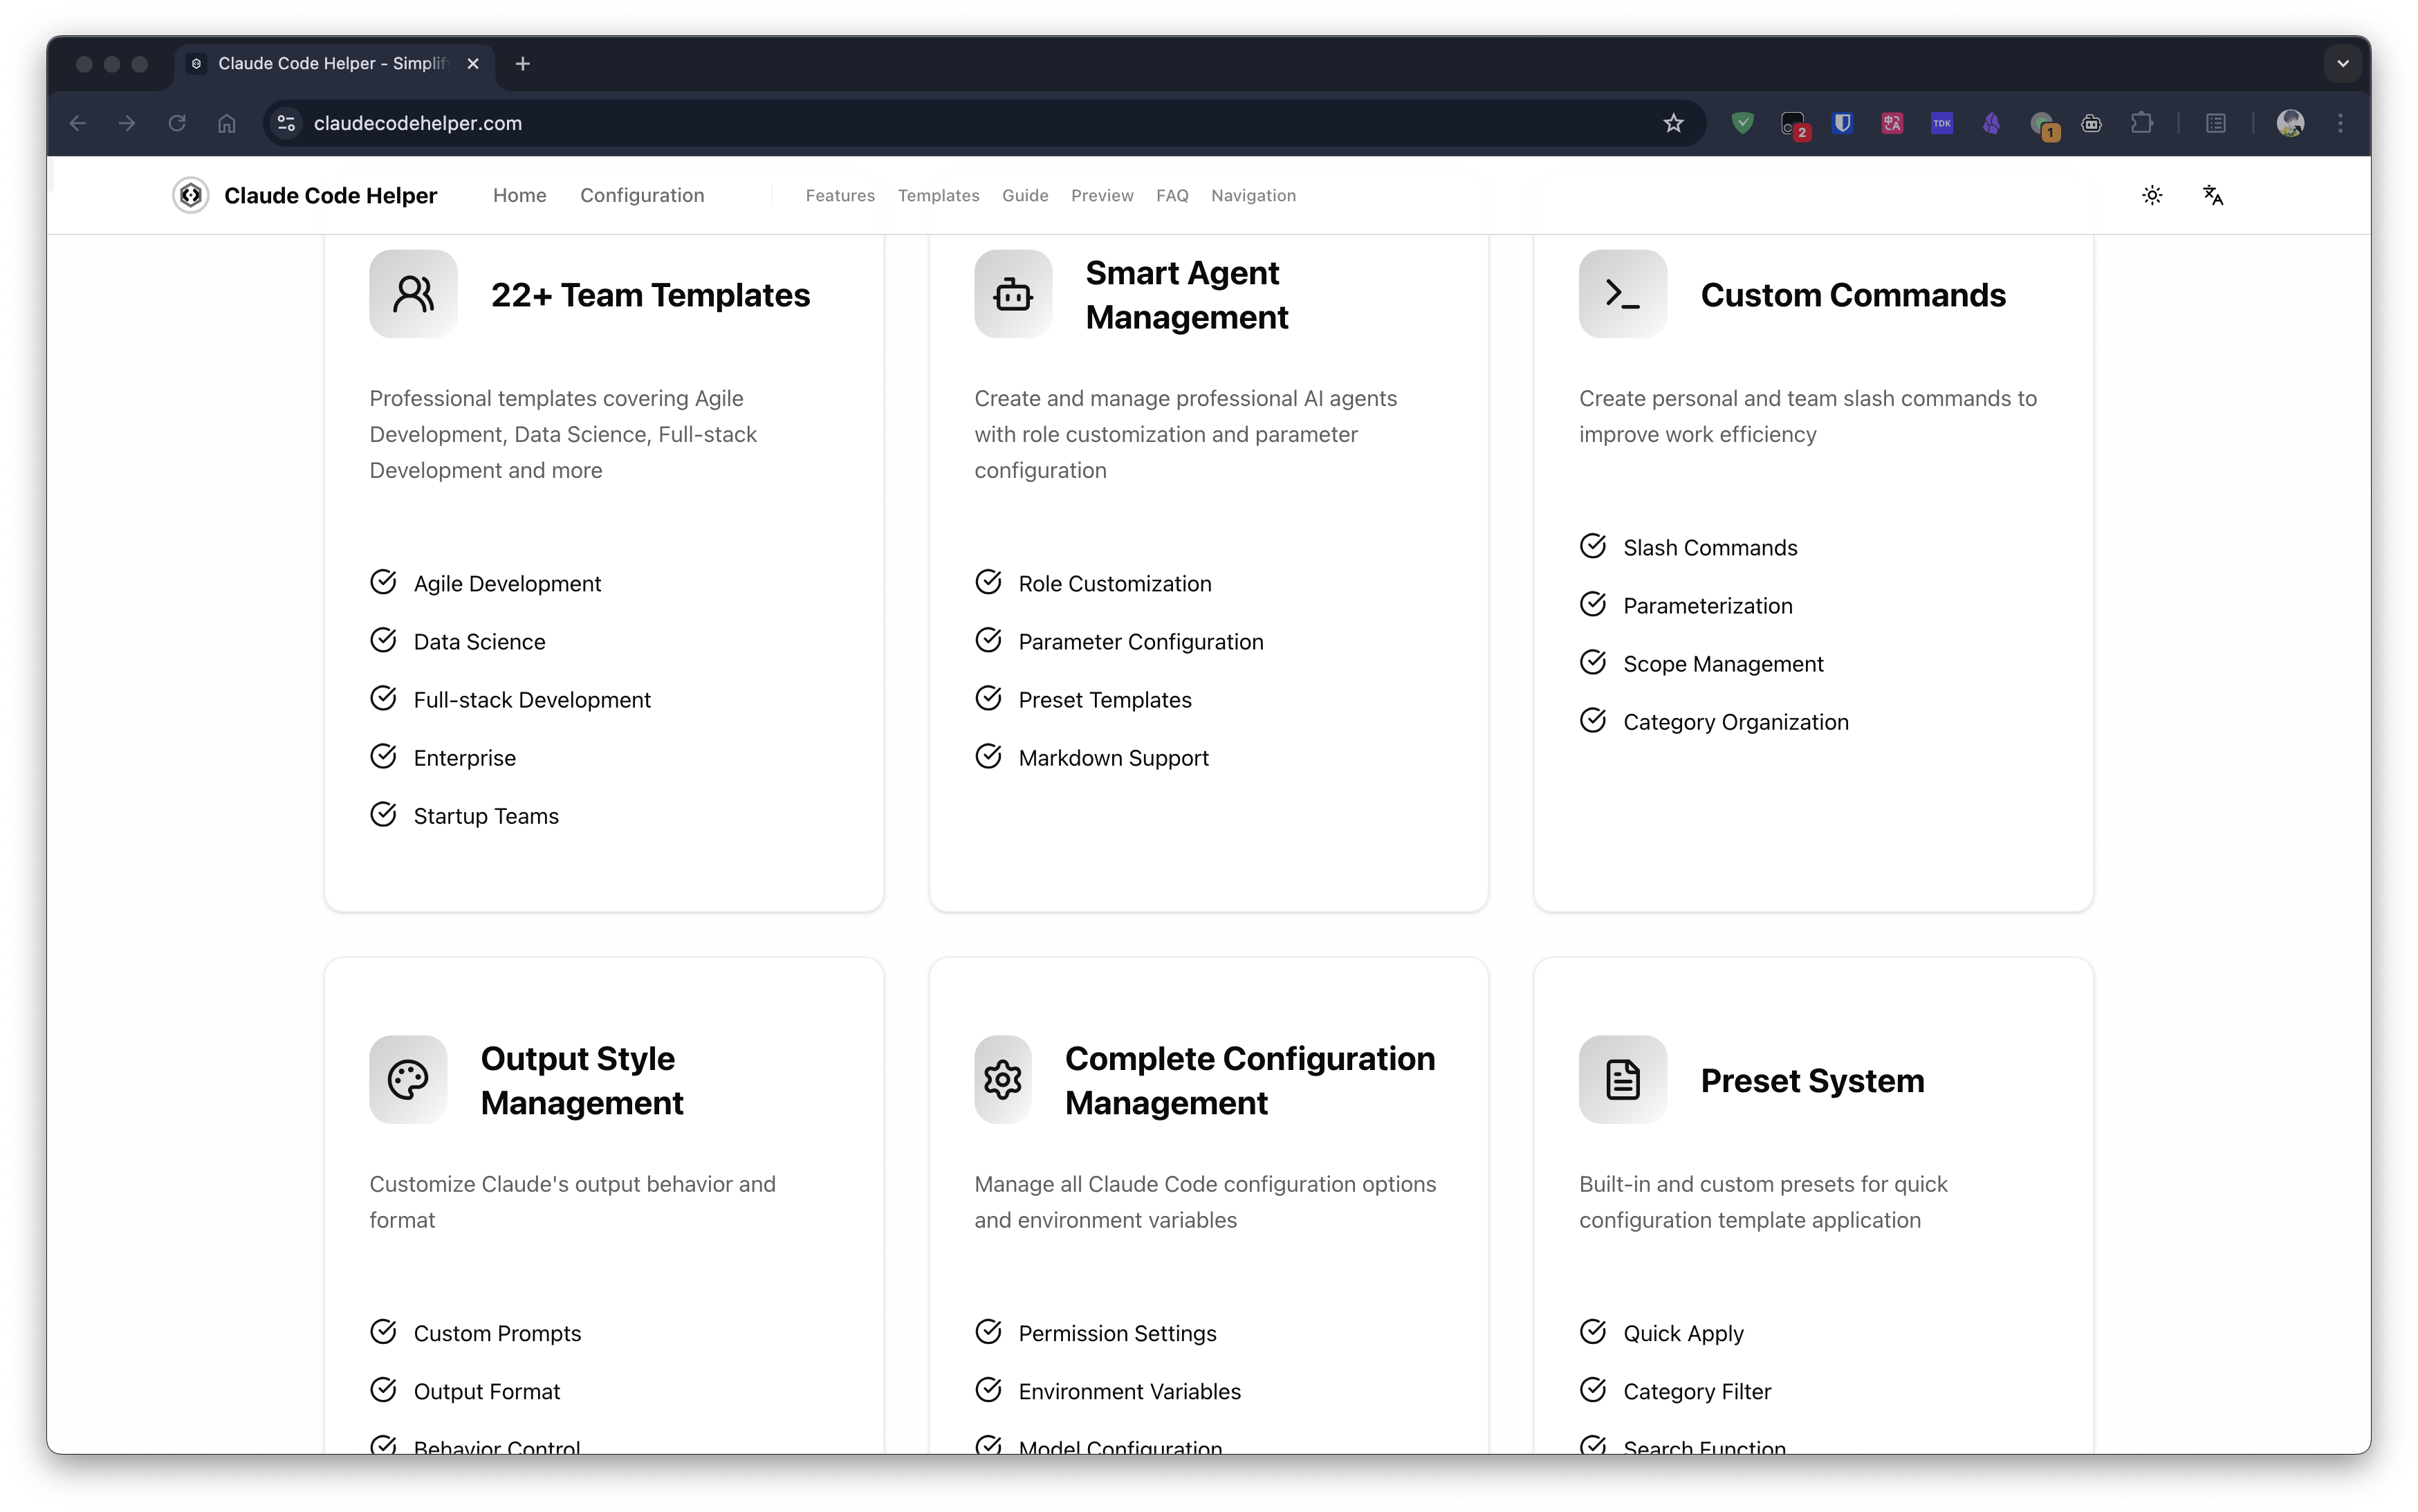The width and height of the screenshot is (2418, 1512).
Task: Click the Smart Agent robot icon
Action: 1013,294
